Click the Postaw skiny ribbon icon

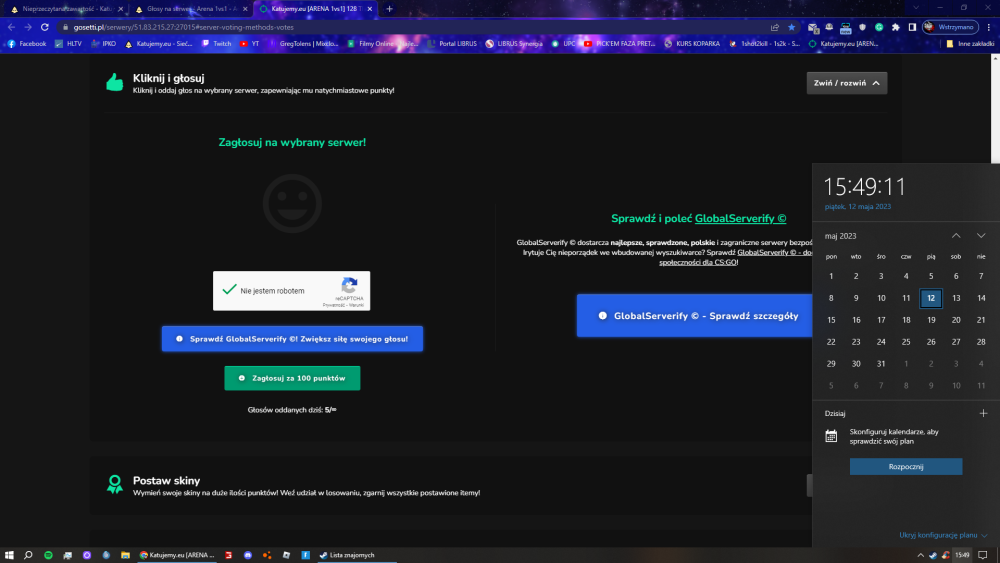click(x=115, y=485)
